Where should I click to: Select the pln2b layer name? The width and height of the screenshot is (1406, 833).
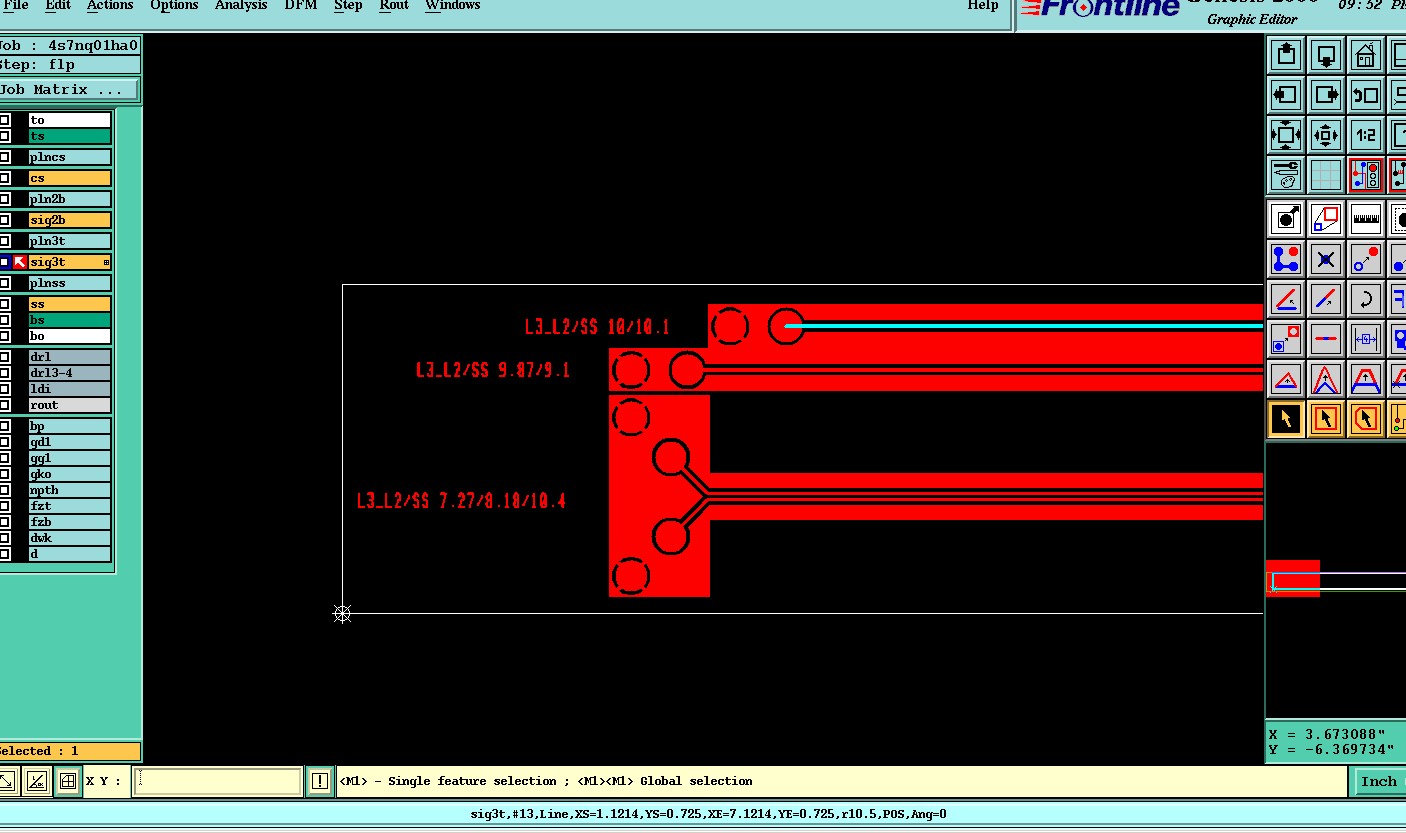(x=69, y=199)
